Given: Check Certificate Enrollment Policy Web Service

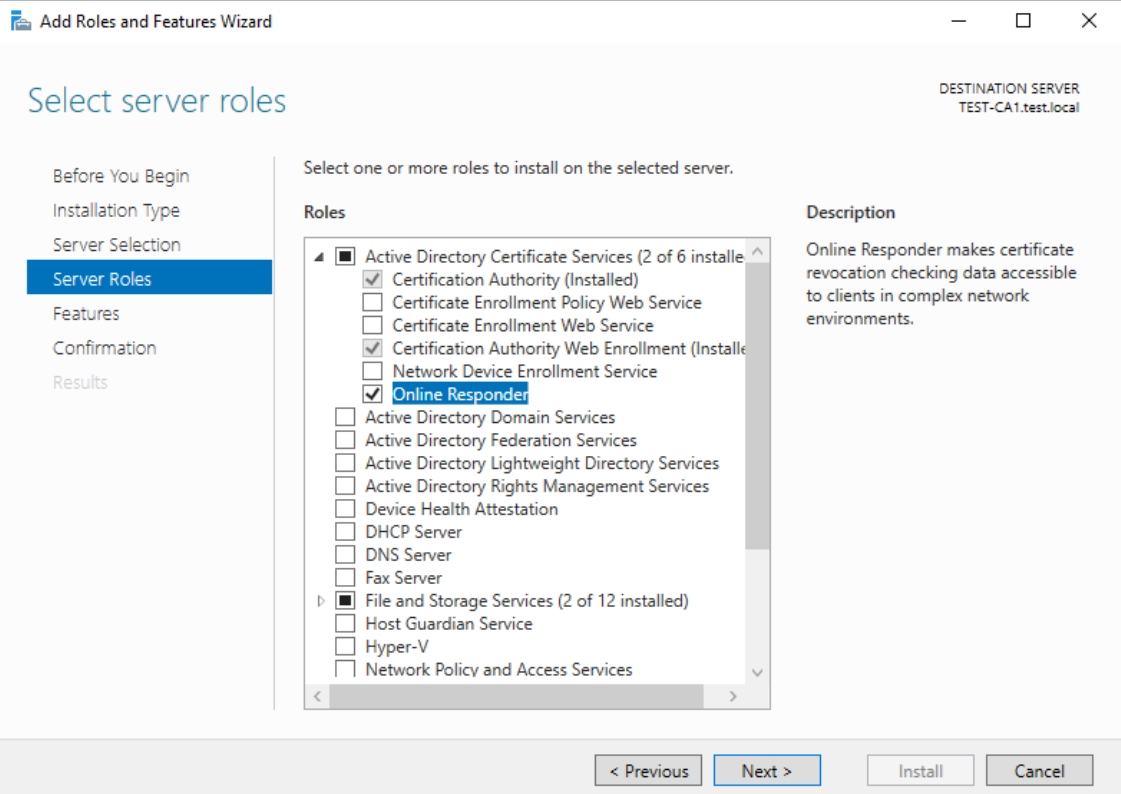Looking at the screenshot, I should [x=372, y=302].
